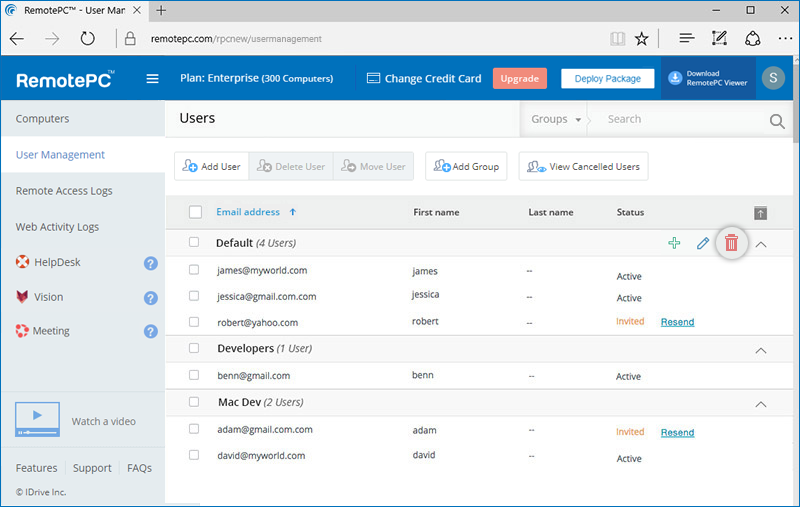Open reading view book icon

coord(617,39)
